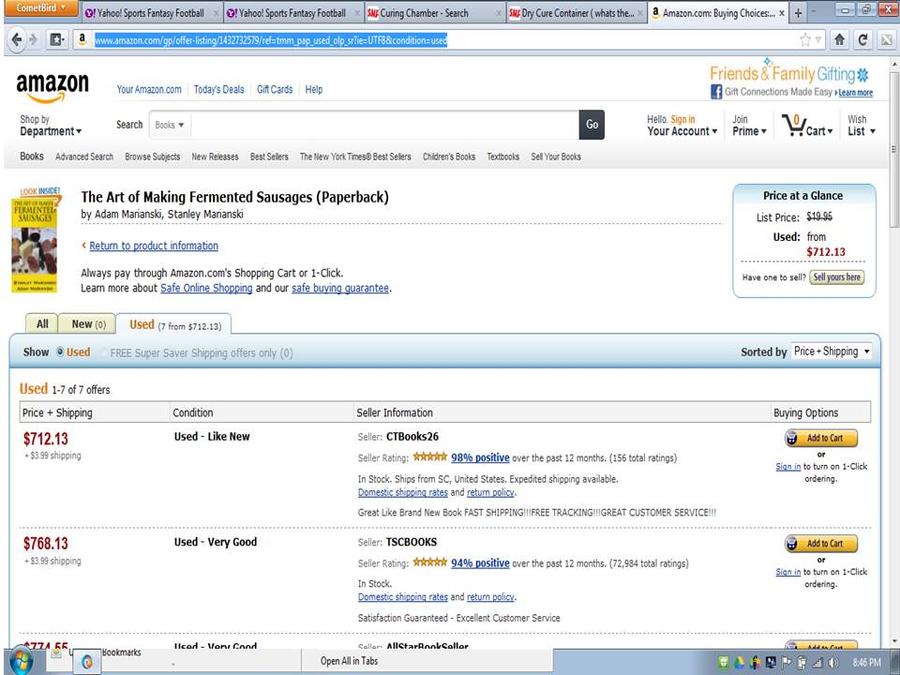900x675 pixels.
Task: Open a new browser tab with plus button
Action: pyautogui.click(x=798, y=13)
